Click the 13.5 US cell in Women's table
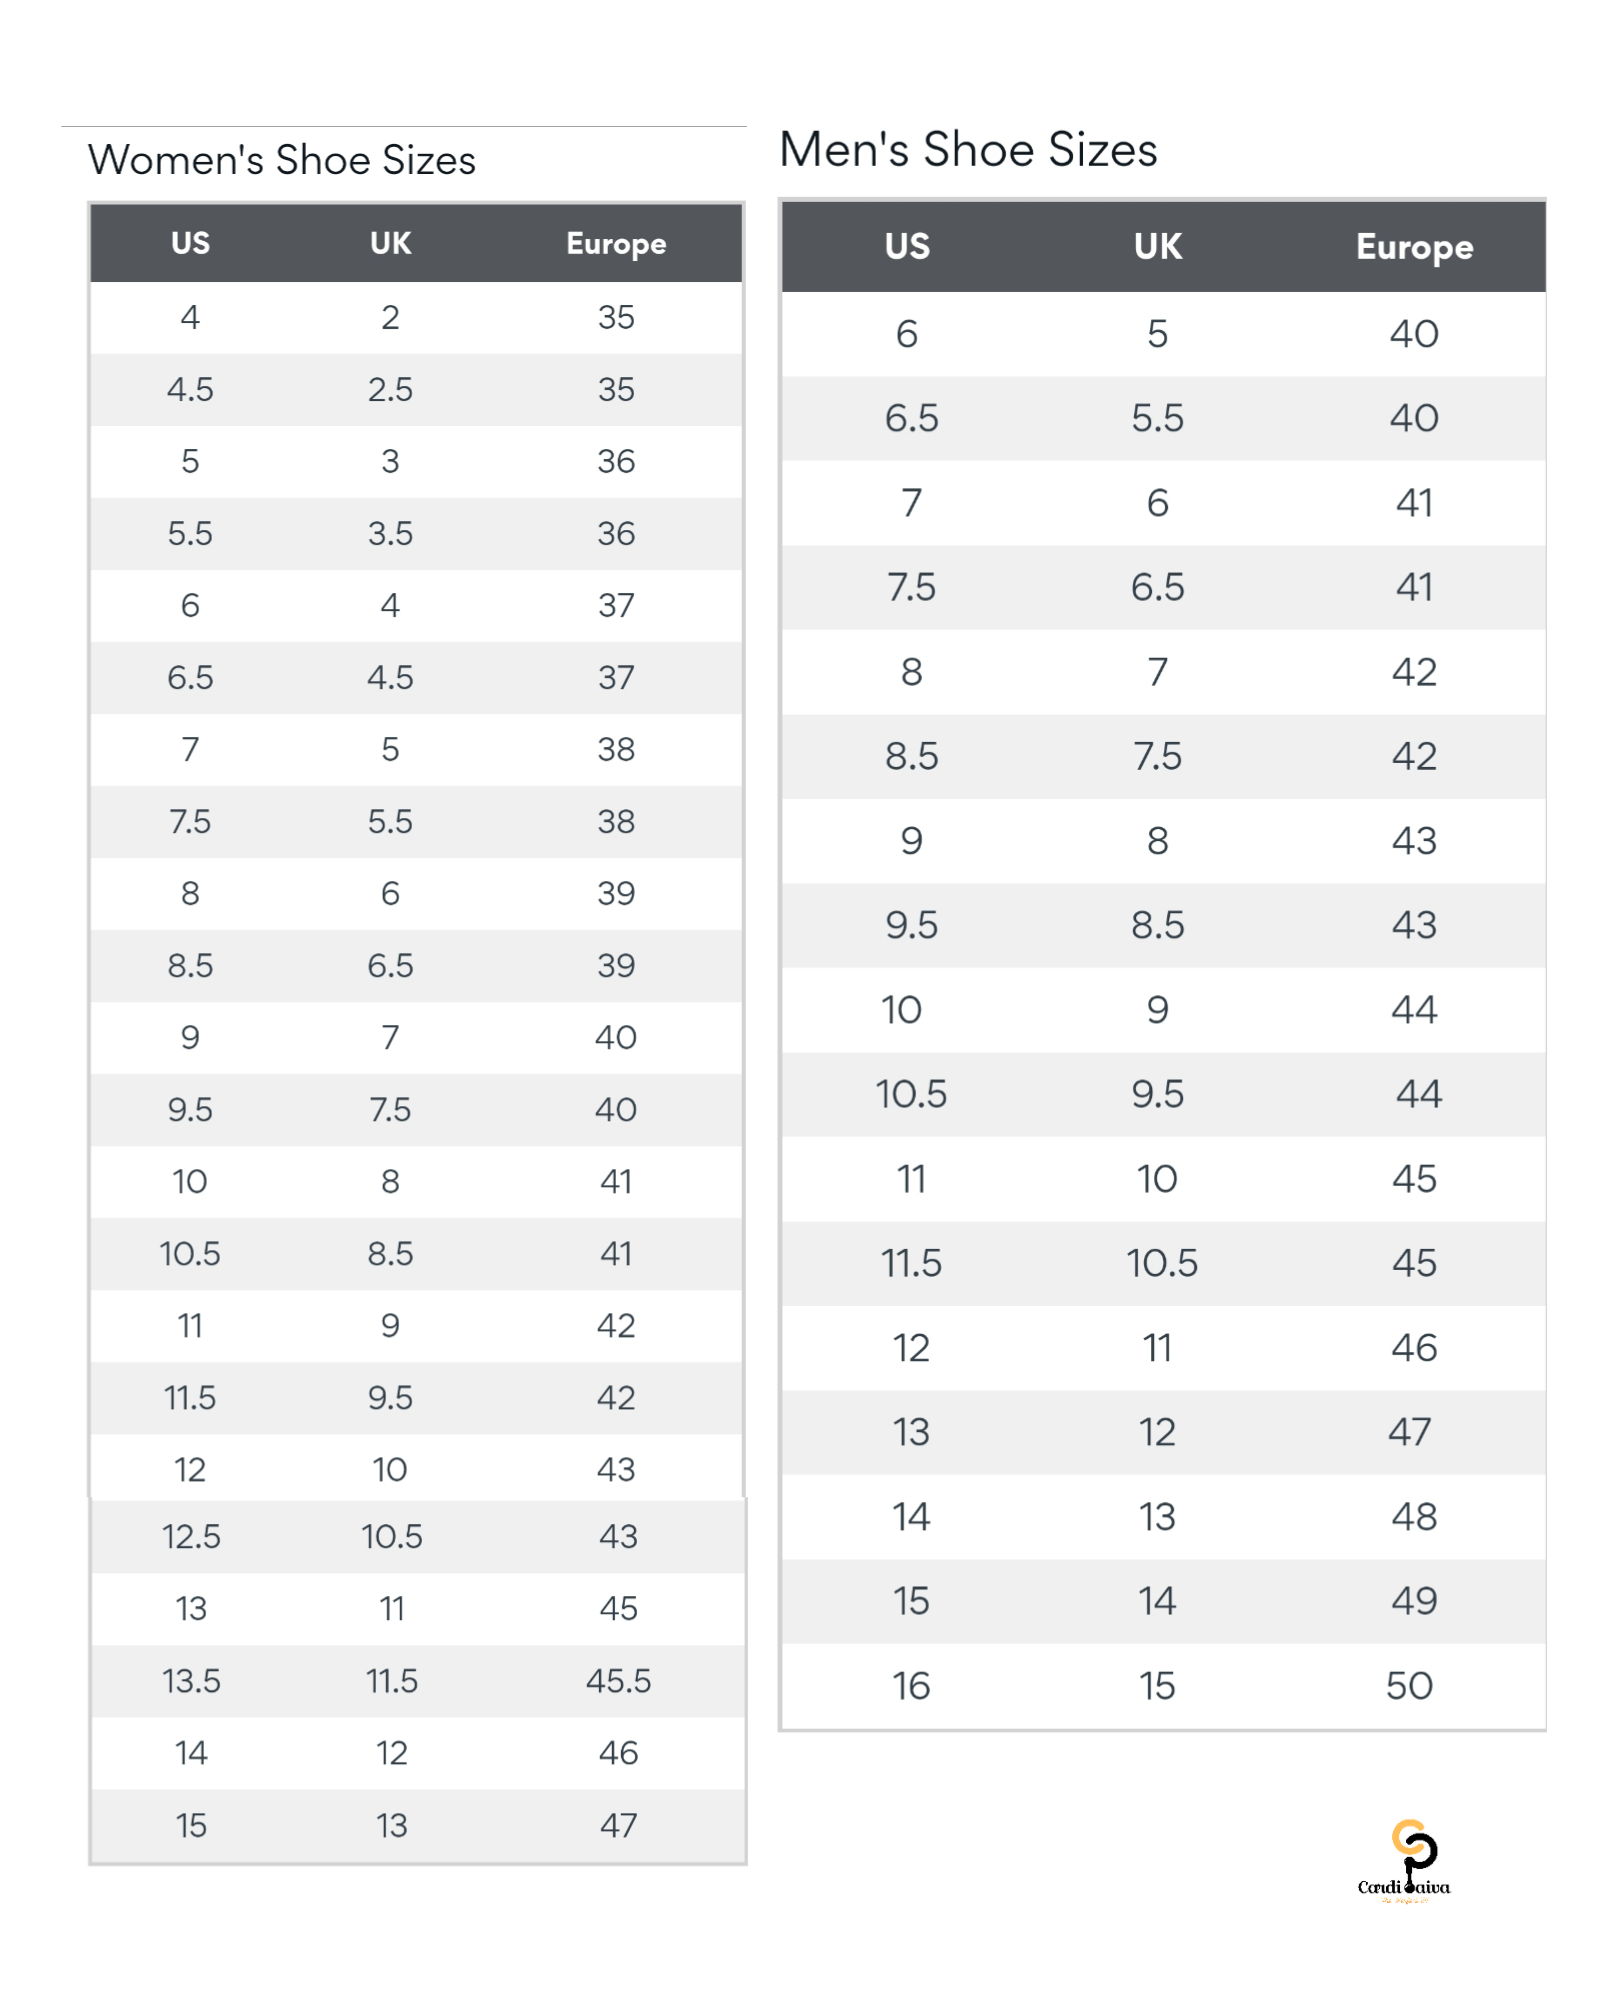This screenshot has width=1600, height=2000. [x=191, y=1681]
